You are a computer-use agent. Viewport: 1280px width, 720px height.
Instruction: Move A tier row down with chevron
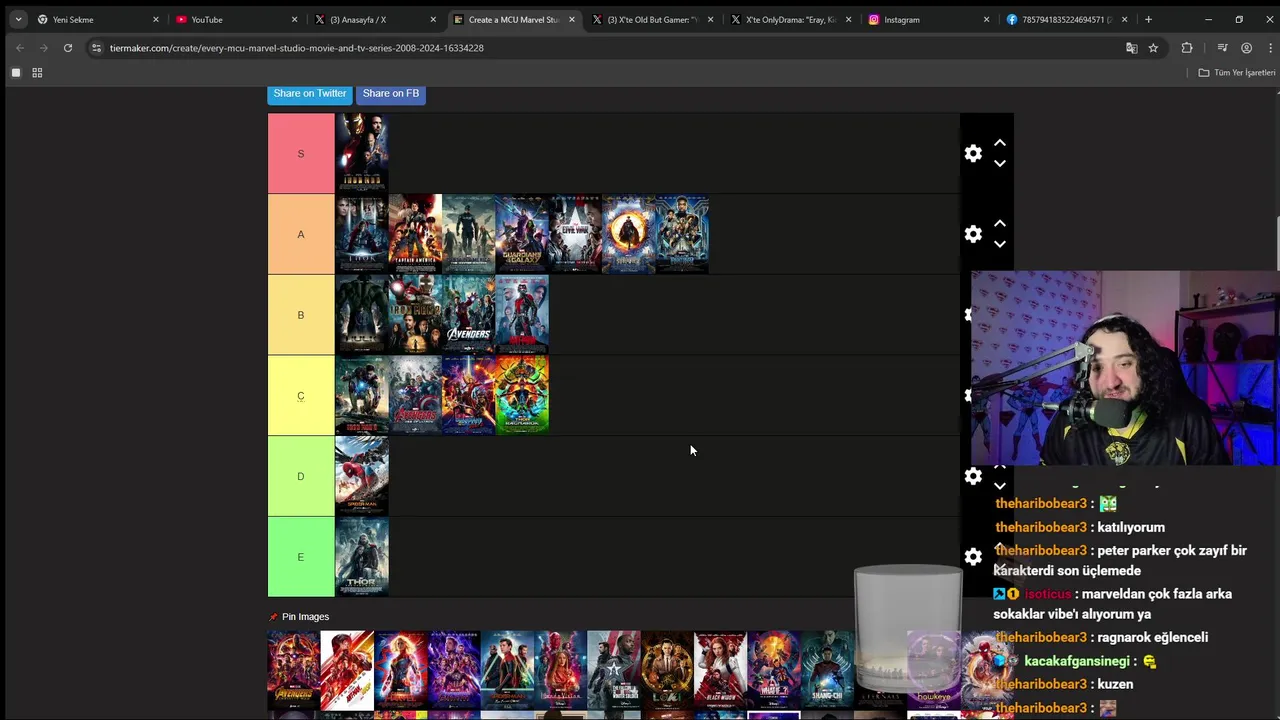click(999, 244)
